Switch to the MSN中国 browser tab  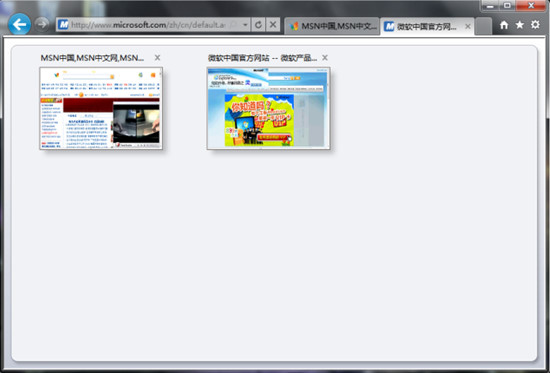click(x=332, y=26)
